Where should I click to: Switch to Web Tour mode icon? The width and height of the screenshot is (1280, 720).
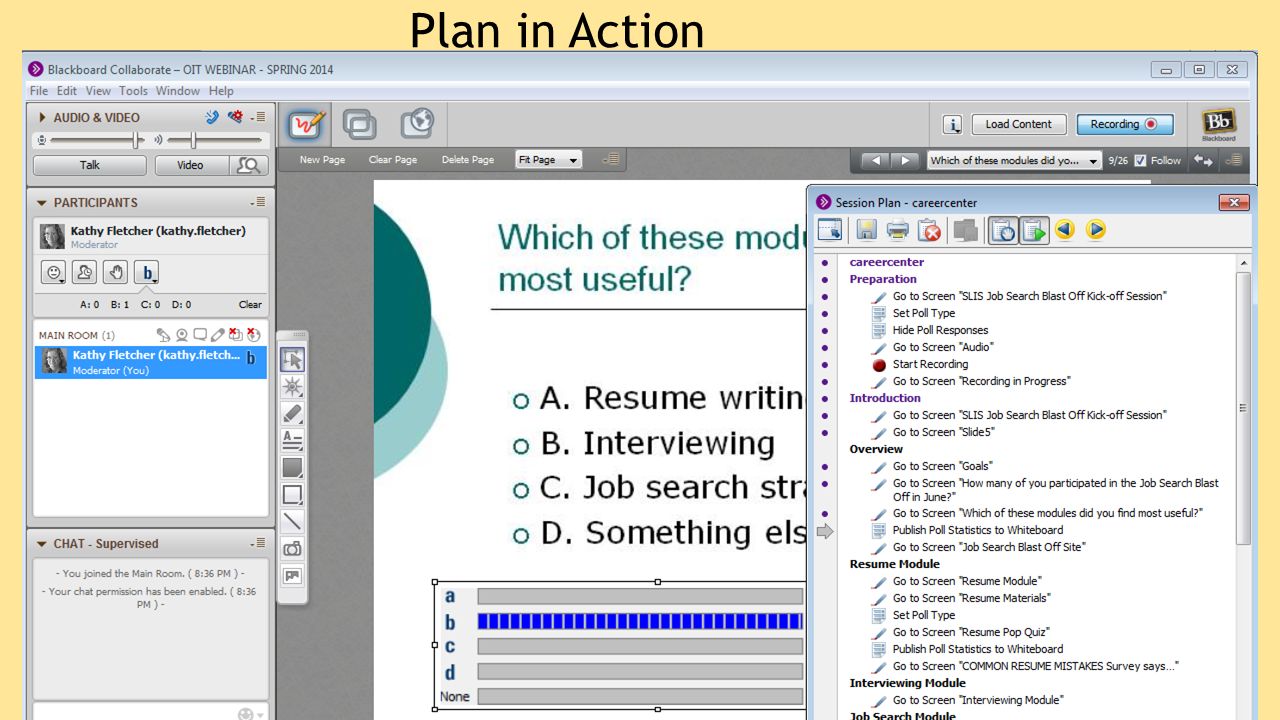417,124
